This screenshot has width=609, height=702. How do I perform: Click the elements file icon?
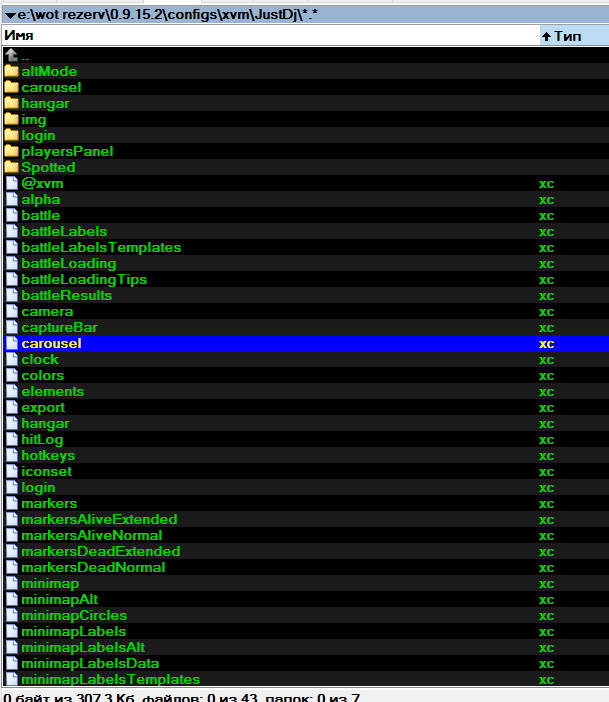click(x=12, y=391)
